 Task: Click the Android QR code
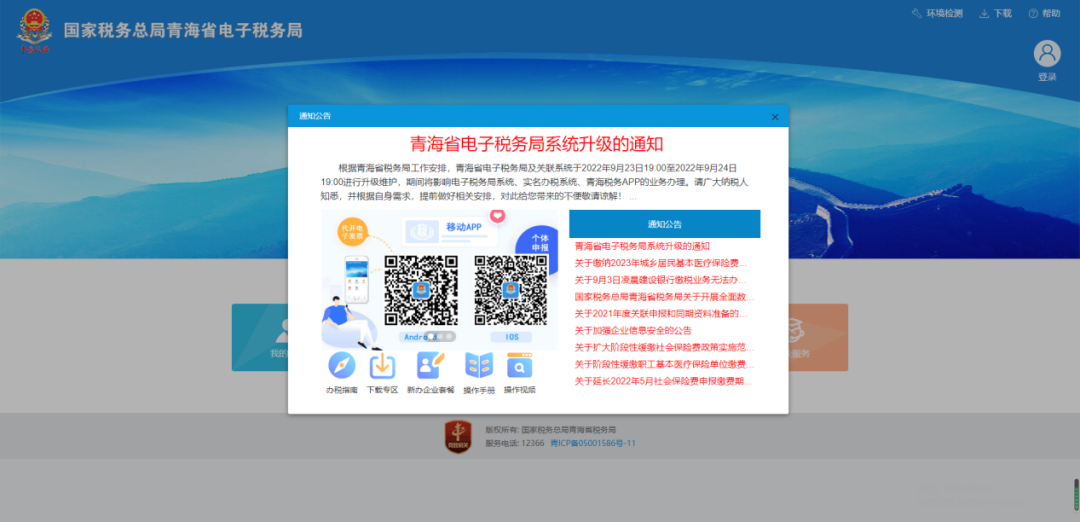click(x=421, y=290)
